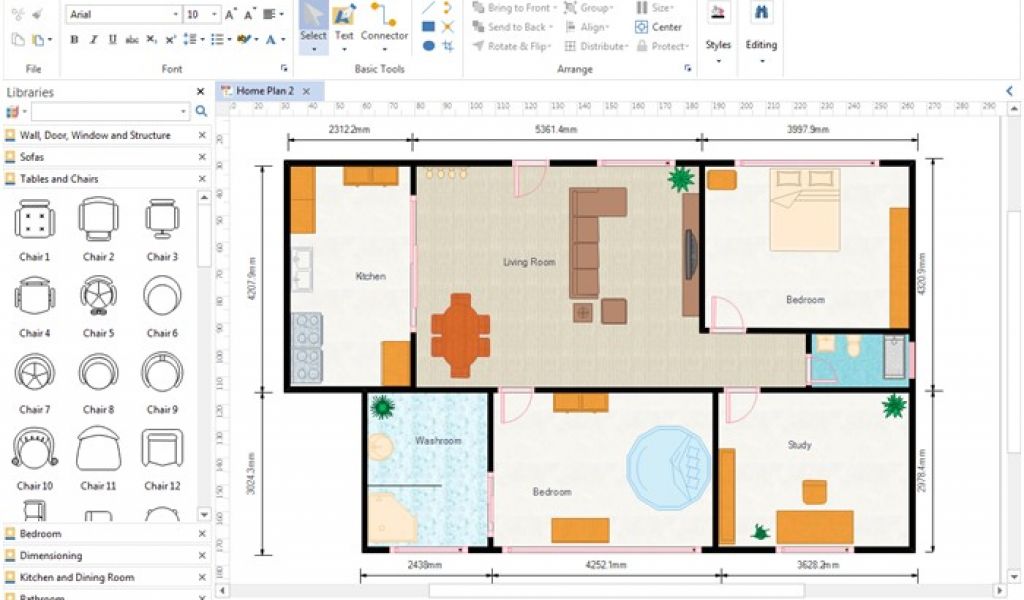Open the font color picker

pyautogui.click(x=271, y=40)
